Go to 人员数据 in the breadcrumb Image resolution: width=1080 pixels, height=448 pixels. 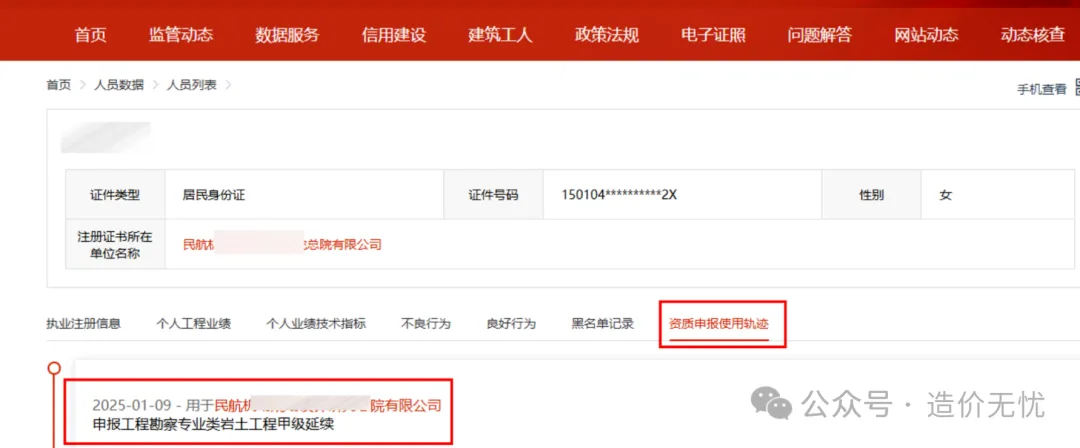click(x=119, y=85)
